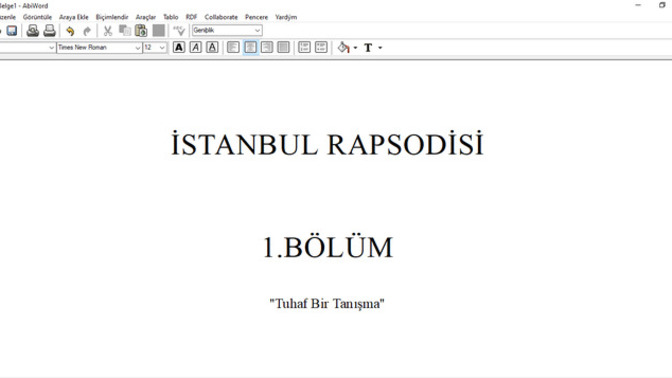Open the RDF menu
This screenshot has height=378, width=672.
[191, 17]
